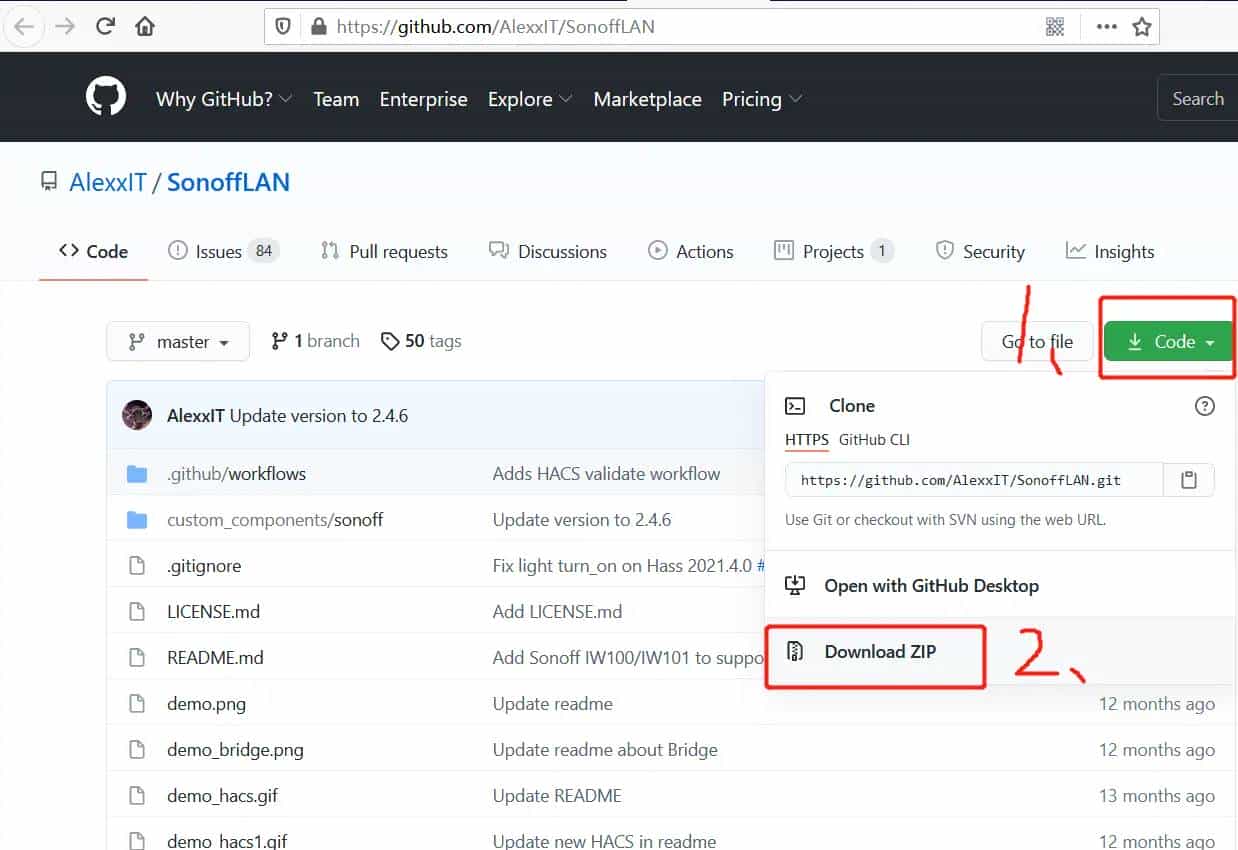Click commit message Update readme about Bridge
Viewport: 1238px width, 850px height.
click(605, 750)
